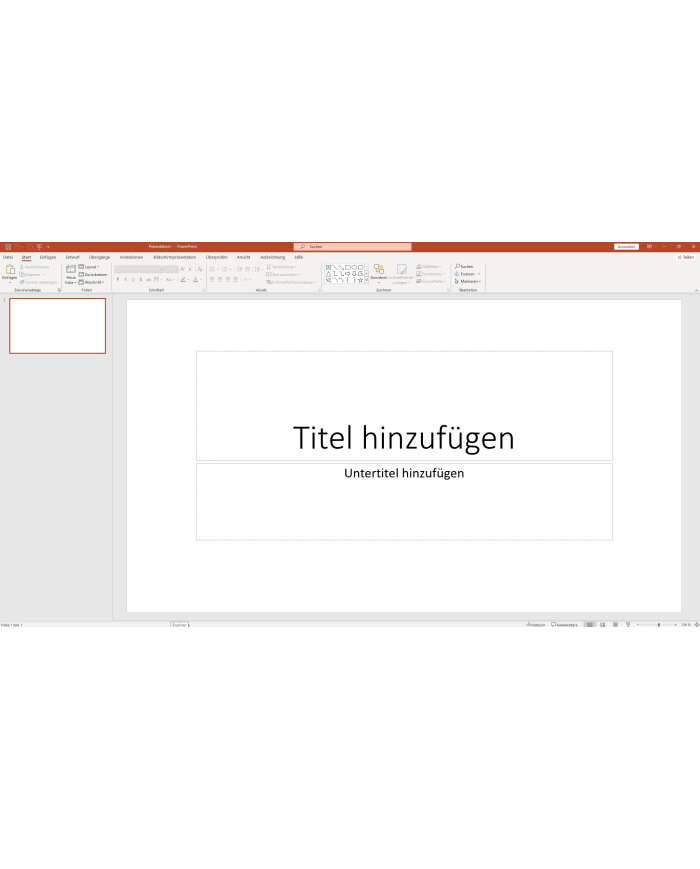Expand the shapes gallery more arrow
700x869 pixels.
coord(366,281)
